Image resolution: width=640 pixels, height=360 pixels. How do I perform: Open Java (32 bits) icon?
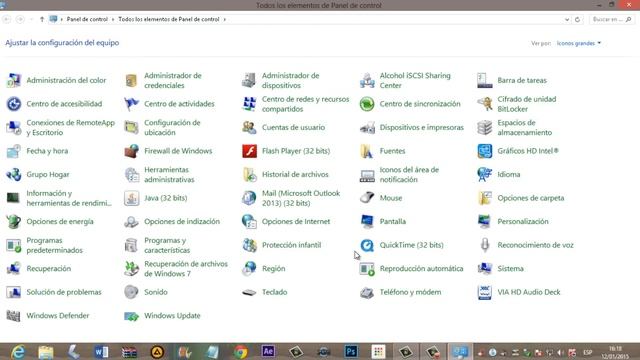[131, 198]
